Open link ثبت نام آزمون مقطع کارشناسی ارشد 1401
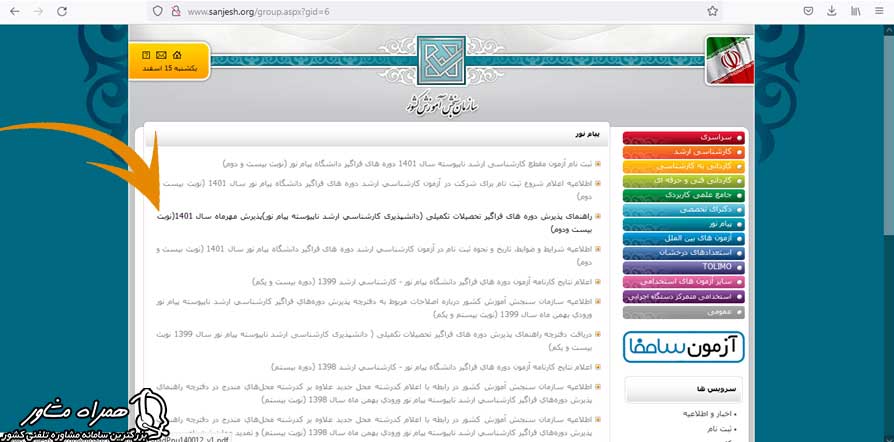 click(407, 164)
